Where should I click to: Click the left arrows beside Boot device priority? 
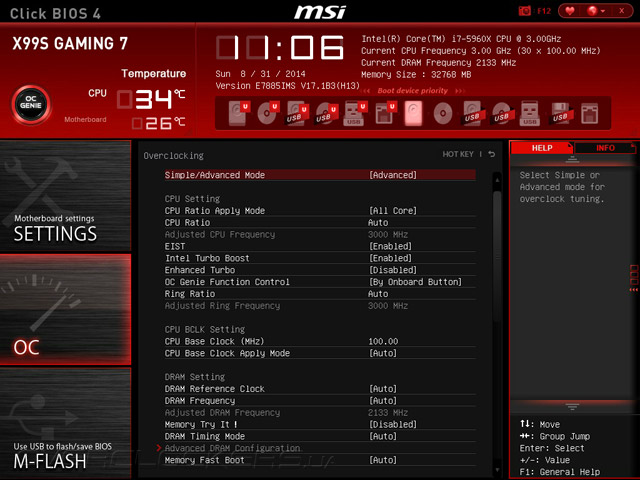[366, 91]
